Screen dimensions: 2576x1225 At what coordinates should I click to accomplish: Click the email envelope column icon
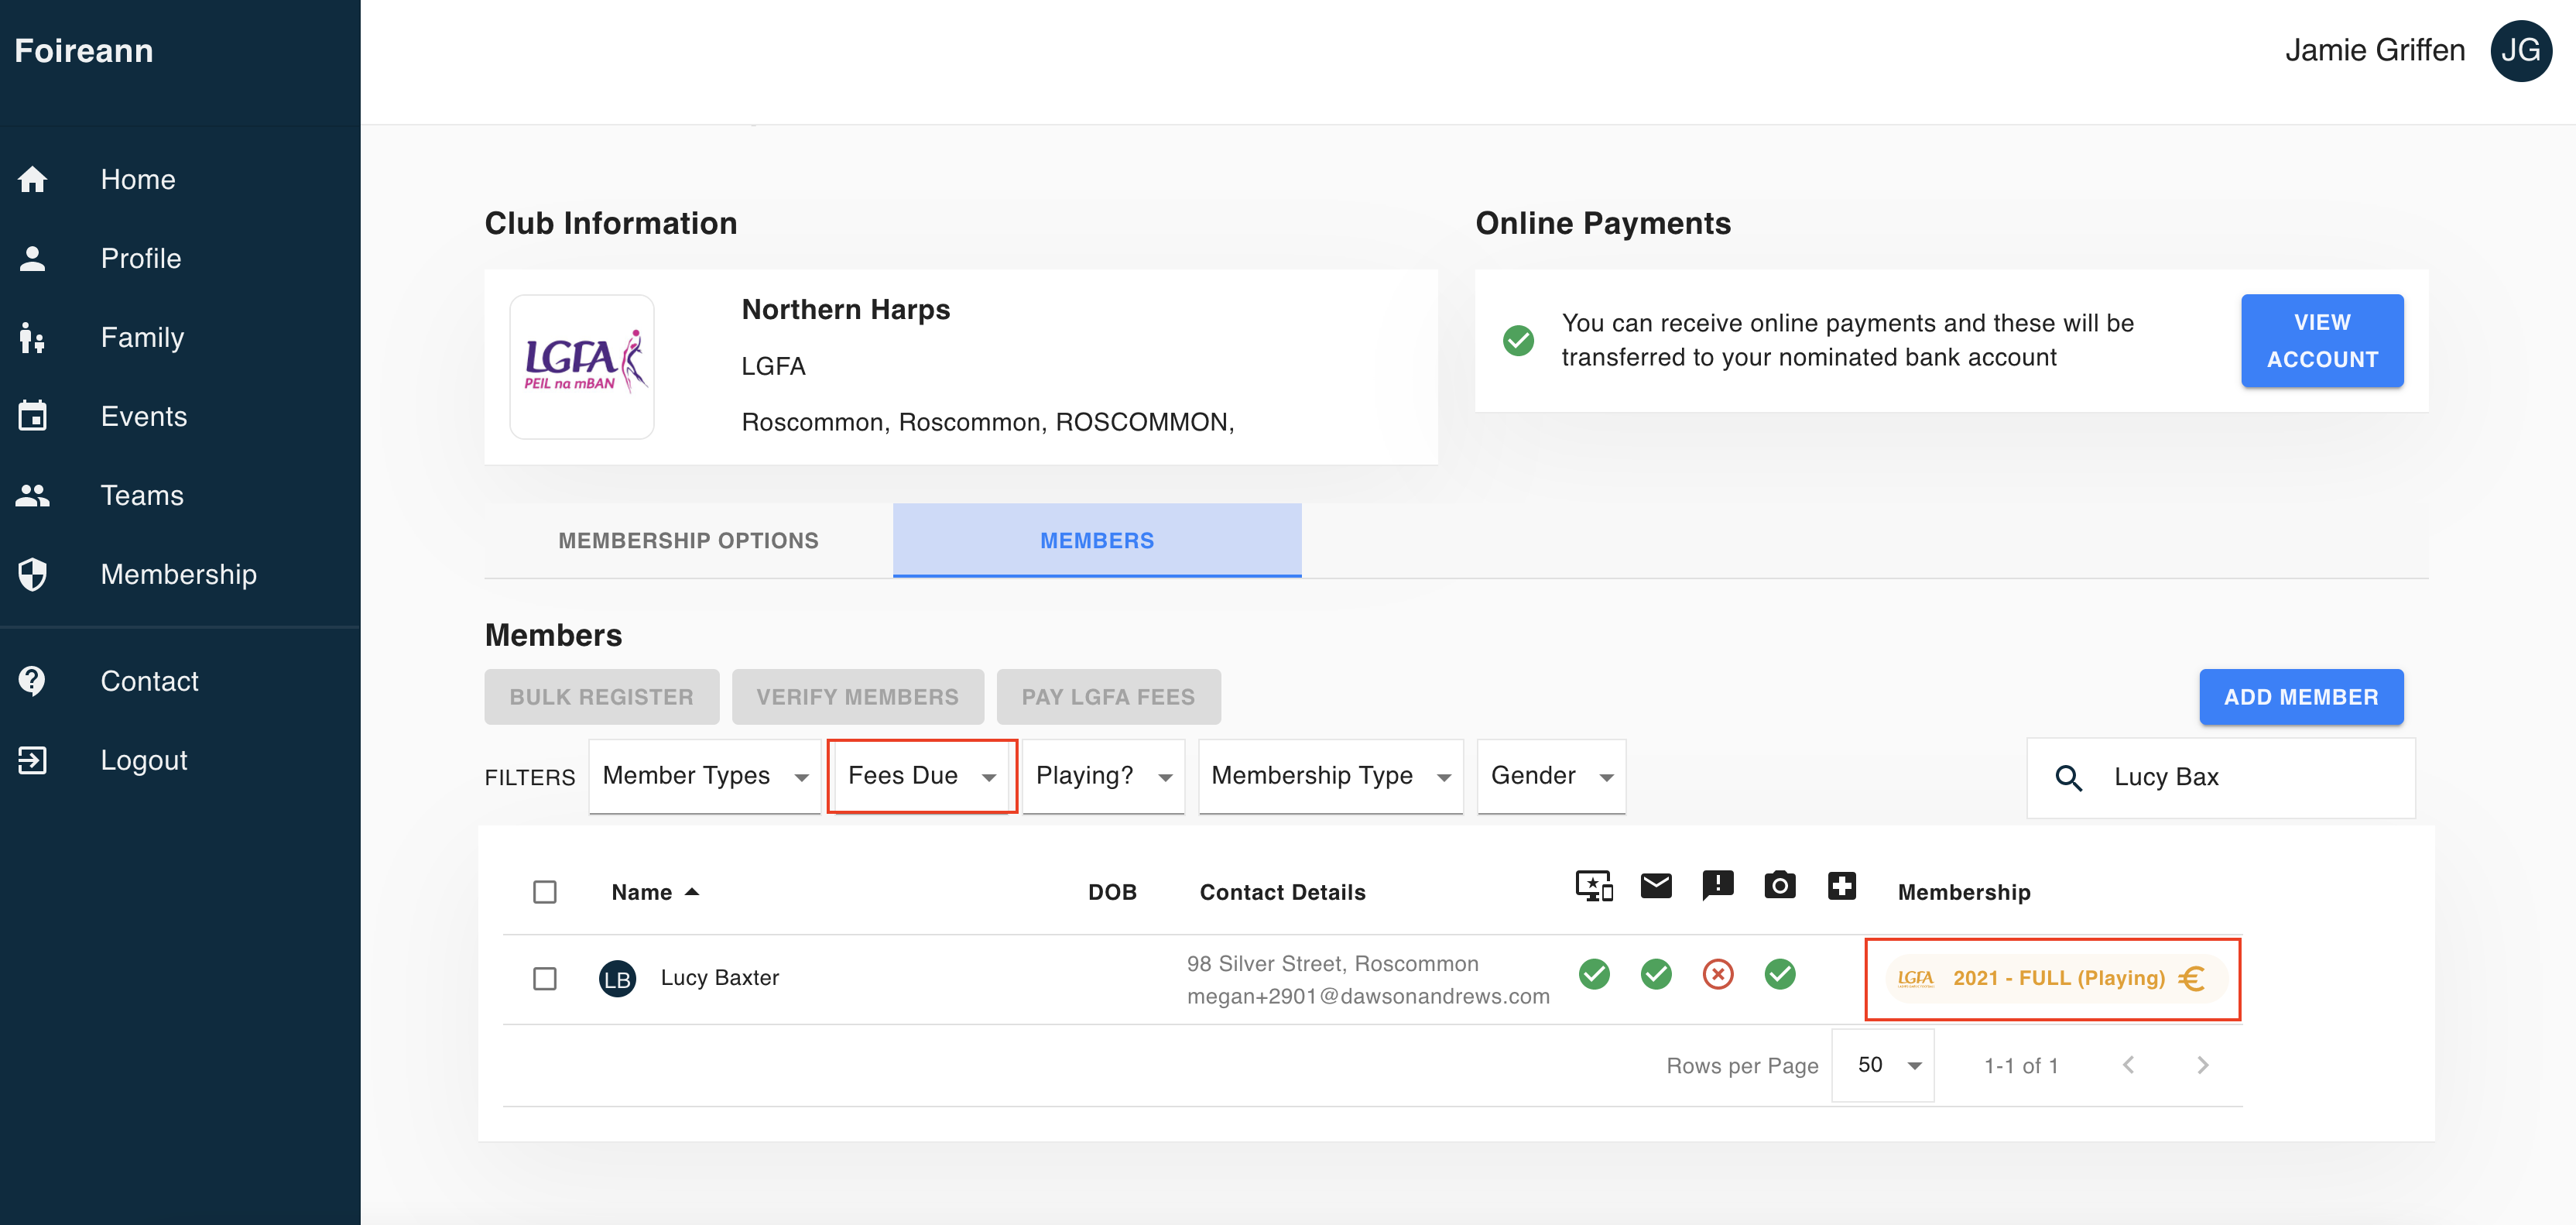1656,885
